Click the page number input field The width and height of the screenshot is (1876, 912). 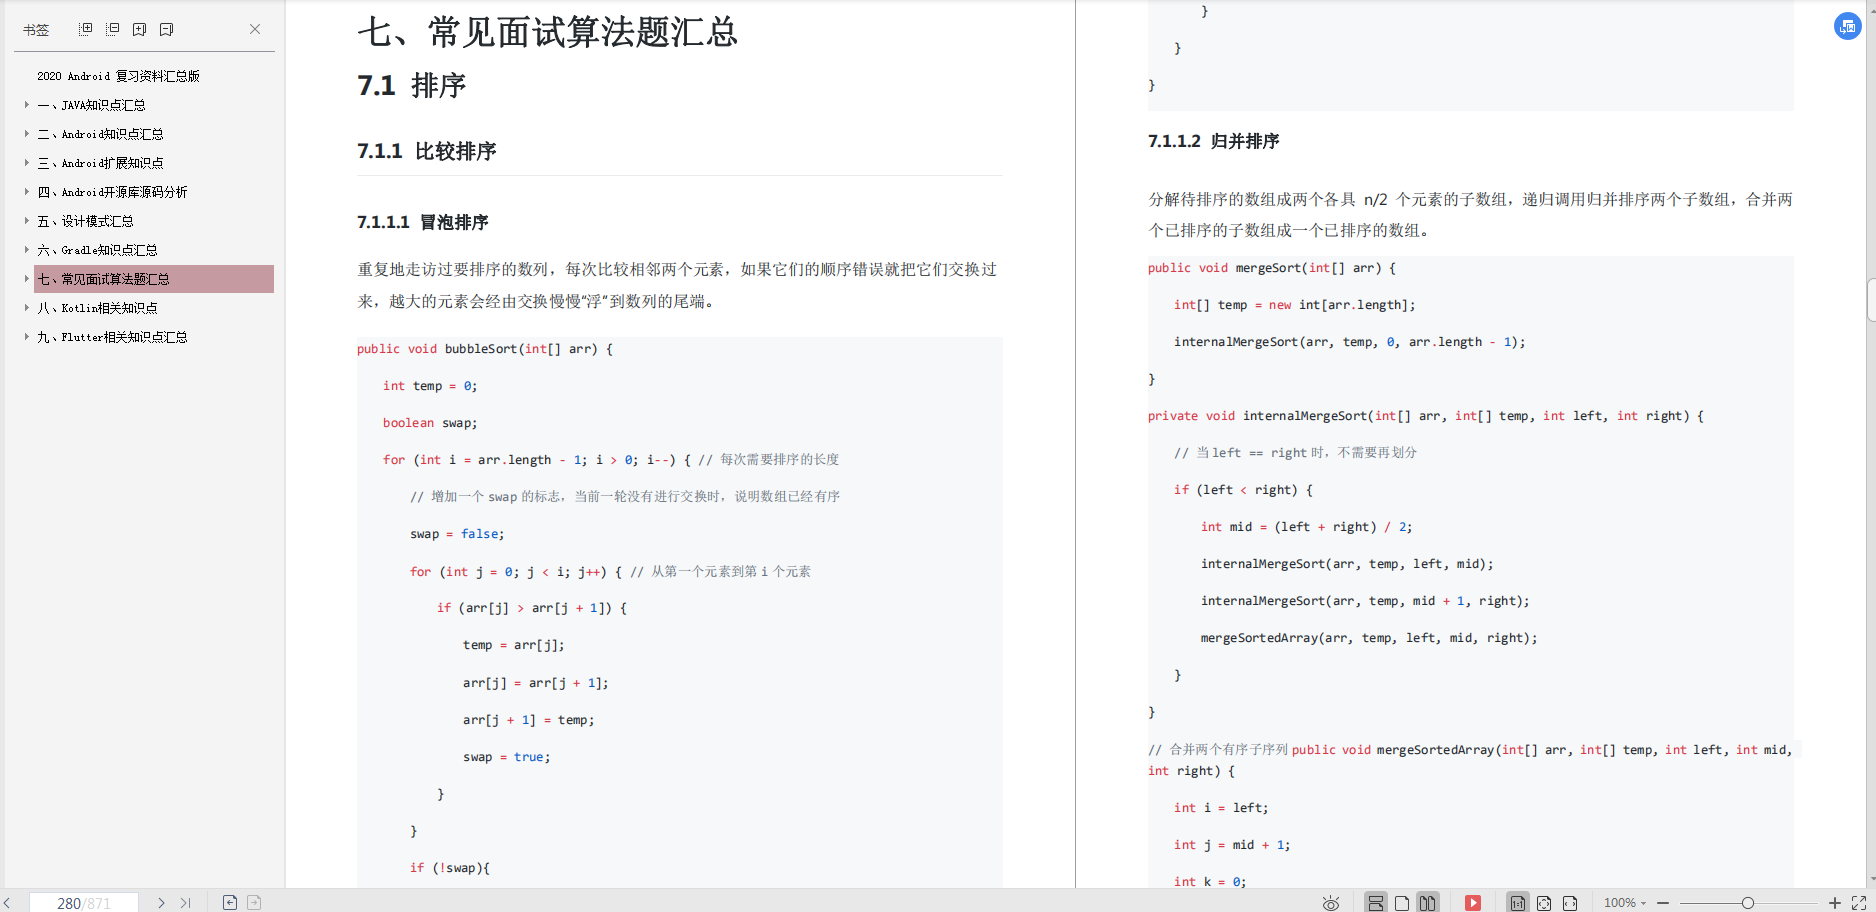84,903
